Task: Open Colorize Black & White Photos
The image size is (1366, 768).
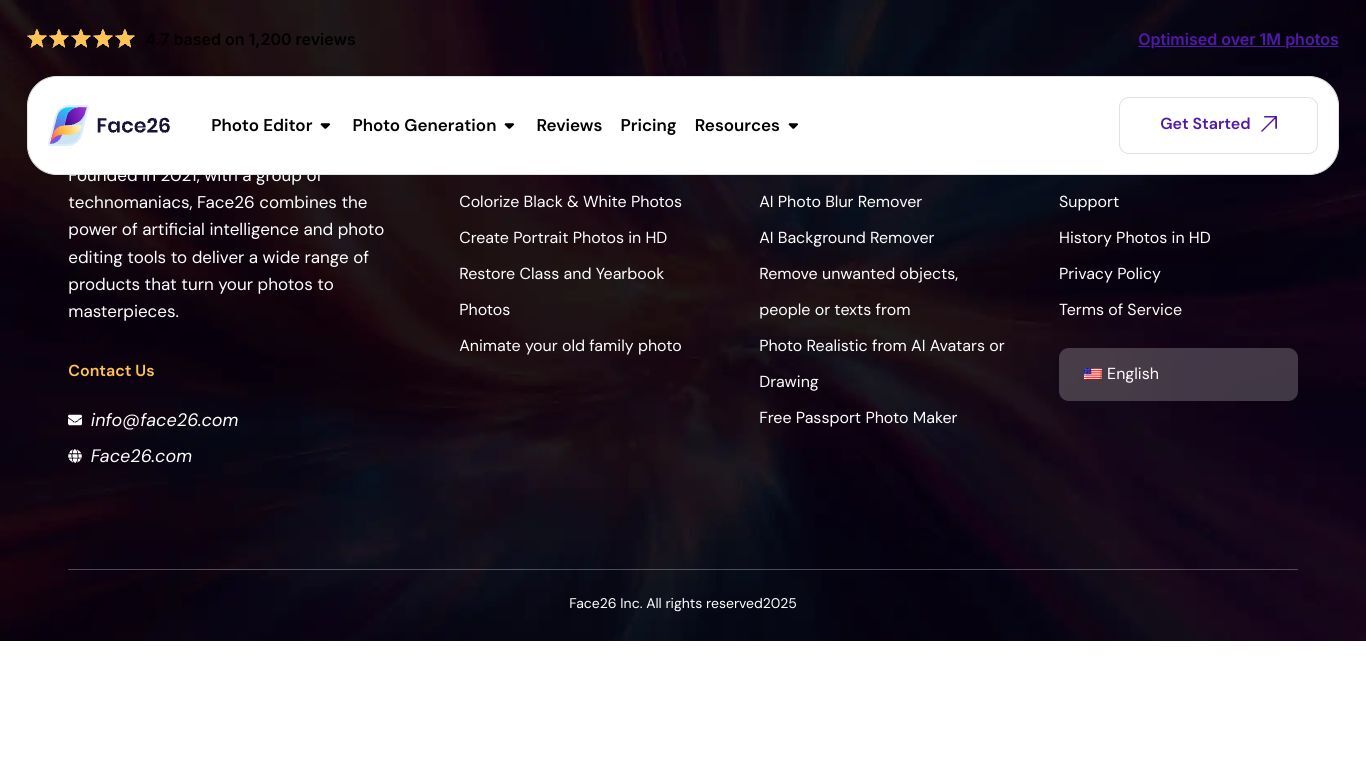Action: [570, 201]
